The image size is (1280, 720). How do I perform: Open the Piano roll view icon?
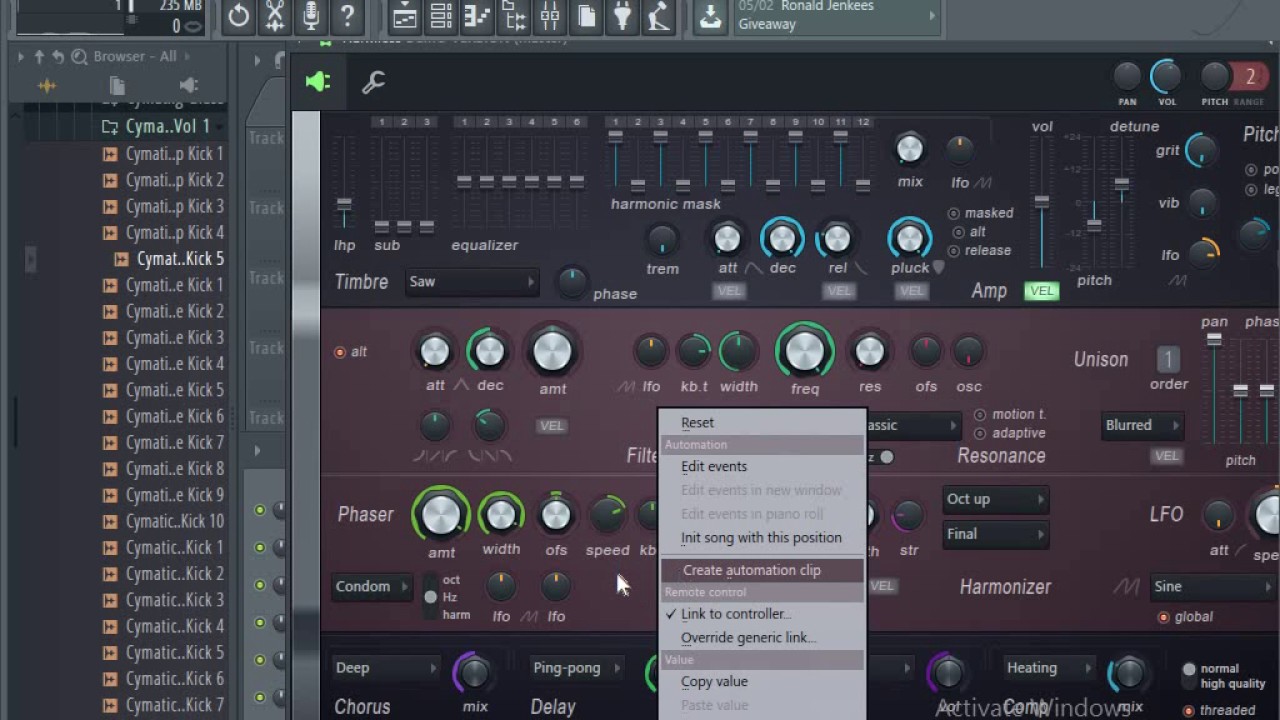click(x=477, y=16)
